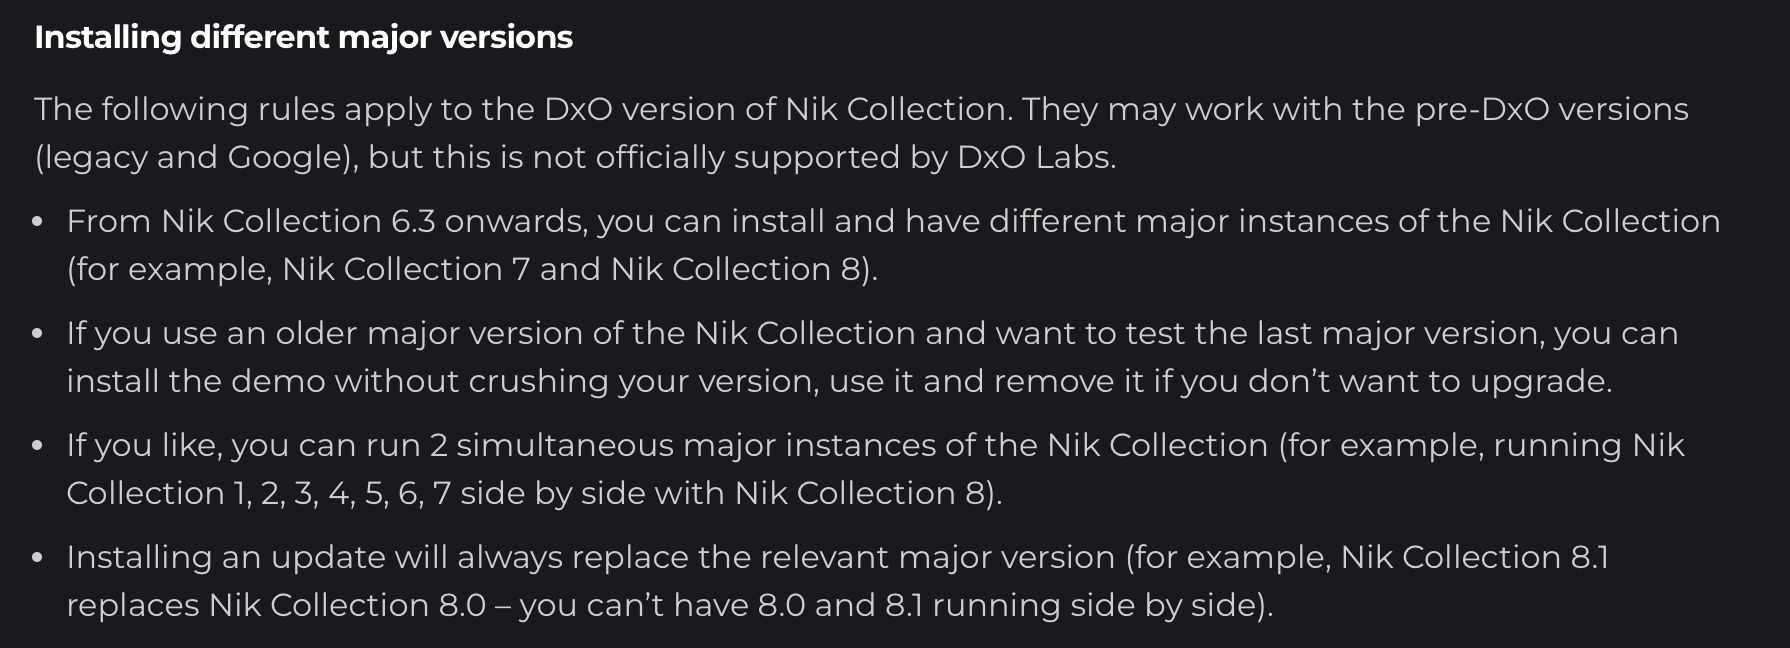This screenshot has height=648, width=1790.
Task: Click the third bullet point marker
Action: click(x=38, y=446)
